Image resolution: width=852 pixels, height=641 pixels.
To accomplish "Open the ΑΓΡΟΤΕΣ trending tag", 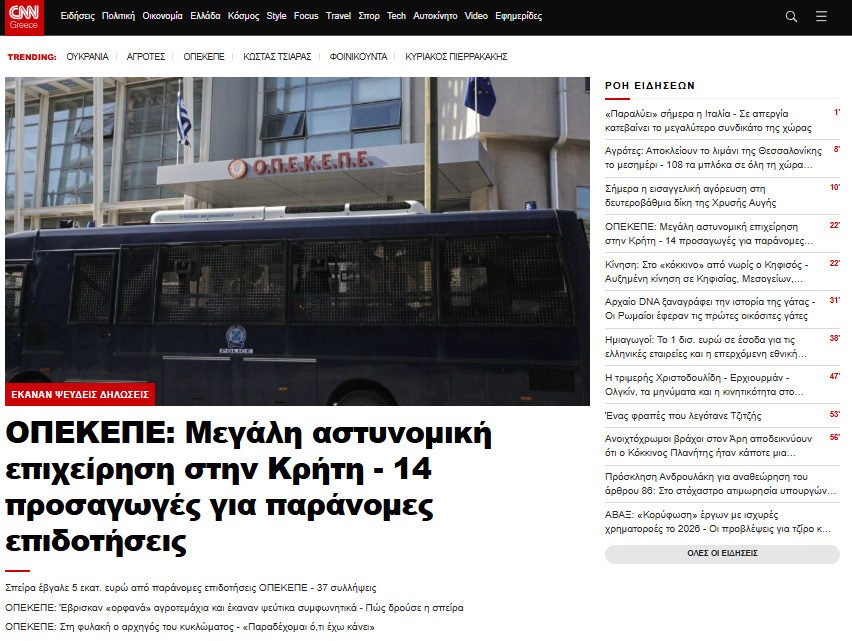I will point(146,57).
